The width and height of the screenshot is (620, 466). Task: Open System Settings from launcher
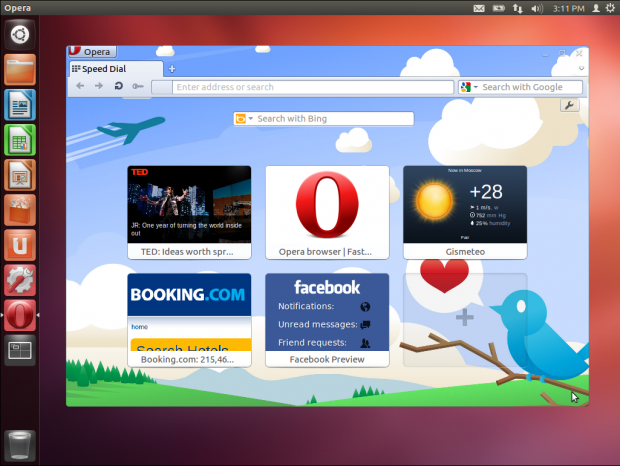click(x=20, y=280)
